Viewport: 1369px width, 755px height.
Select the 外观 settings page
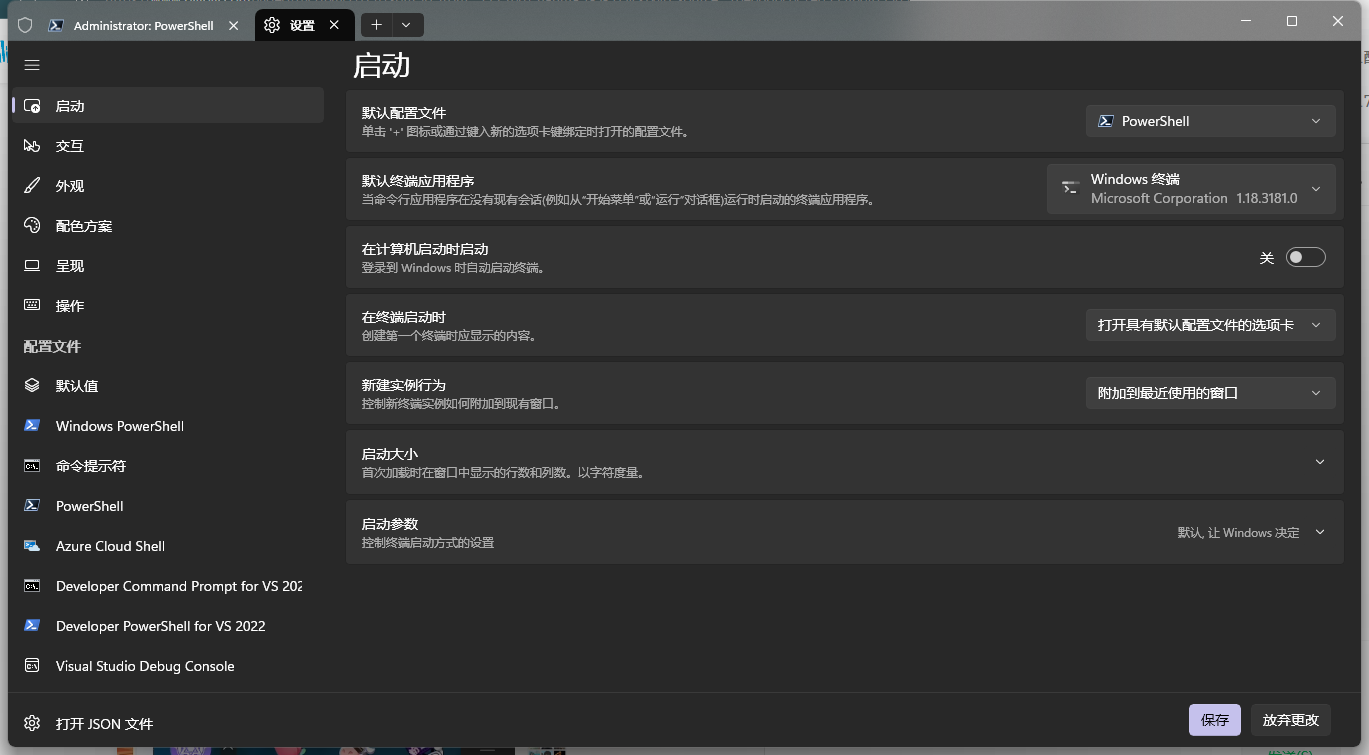click(x=168, y=186)
